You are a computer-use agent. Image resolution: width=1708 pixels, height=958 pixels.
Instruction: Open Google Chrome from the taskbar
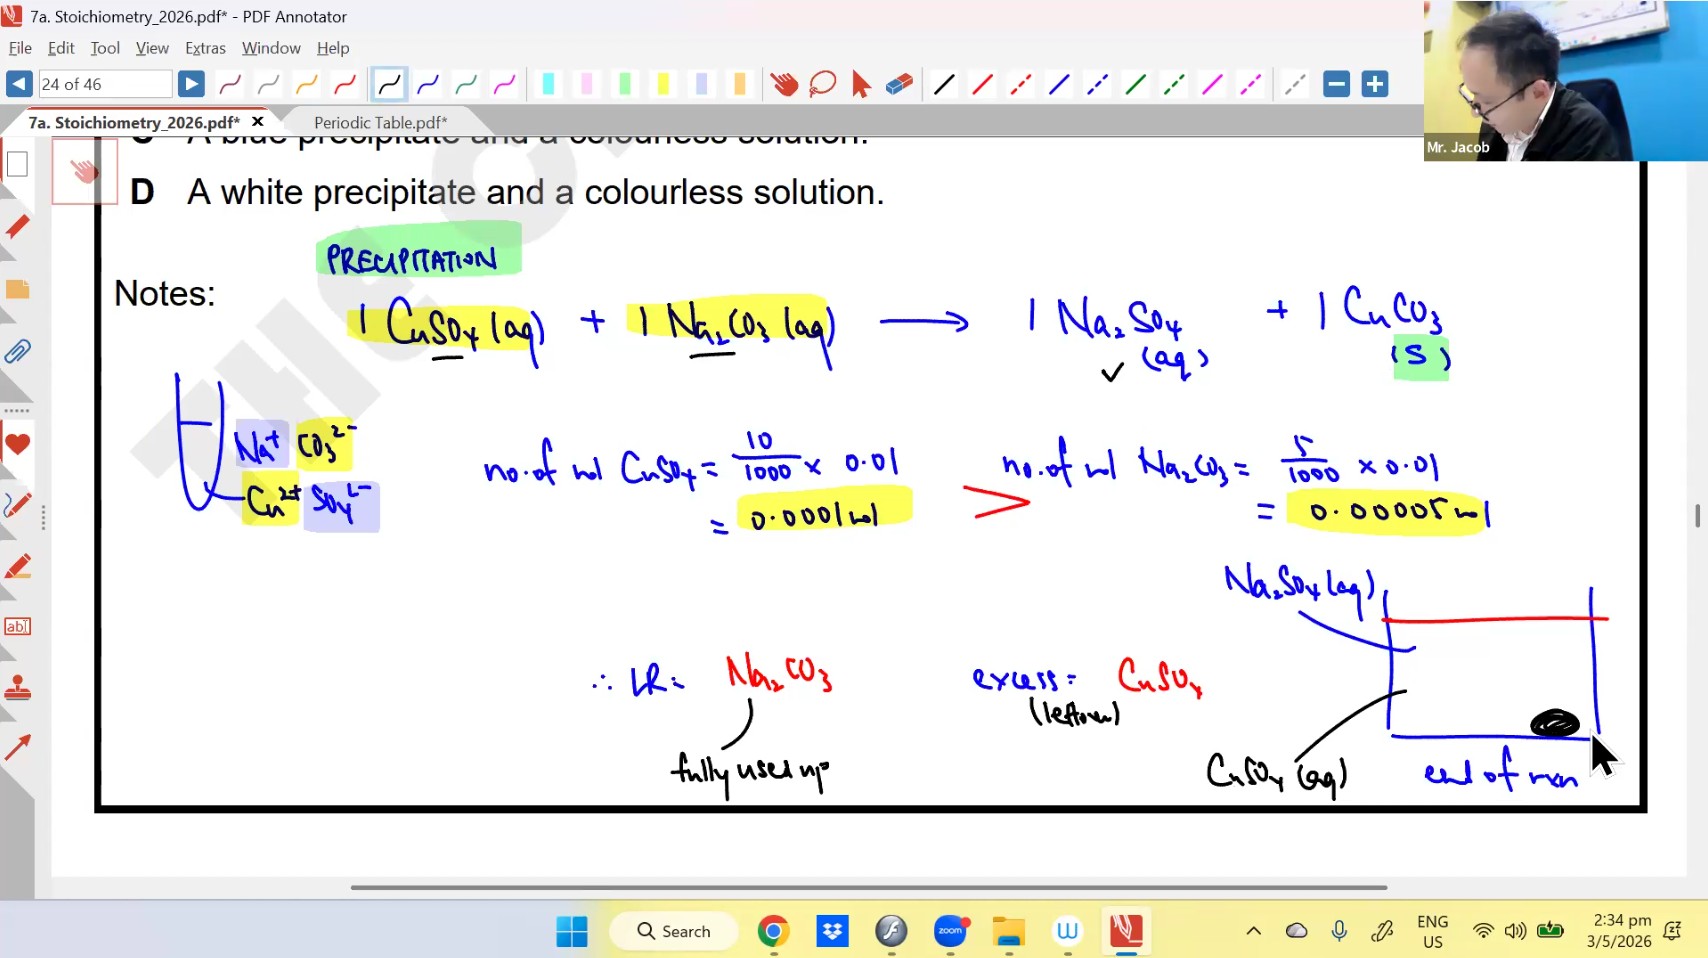pyautogui.click(x=772, y=931)
